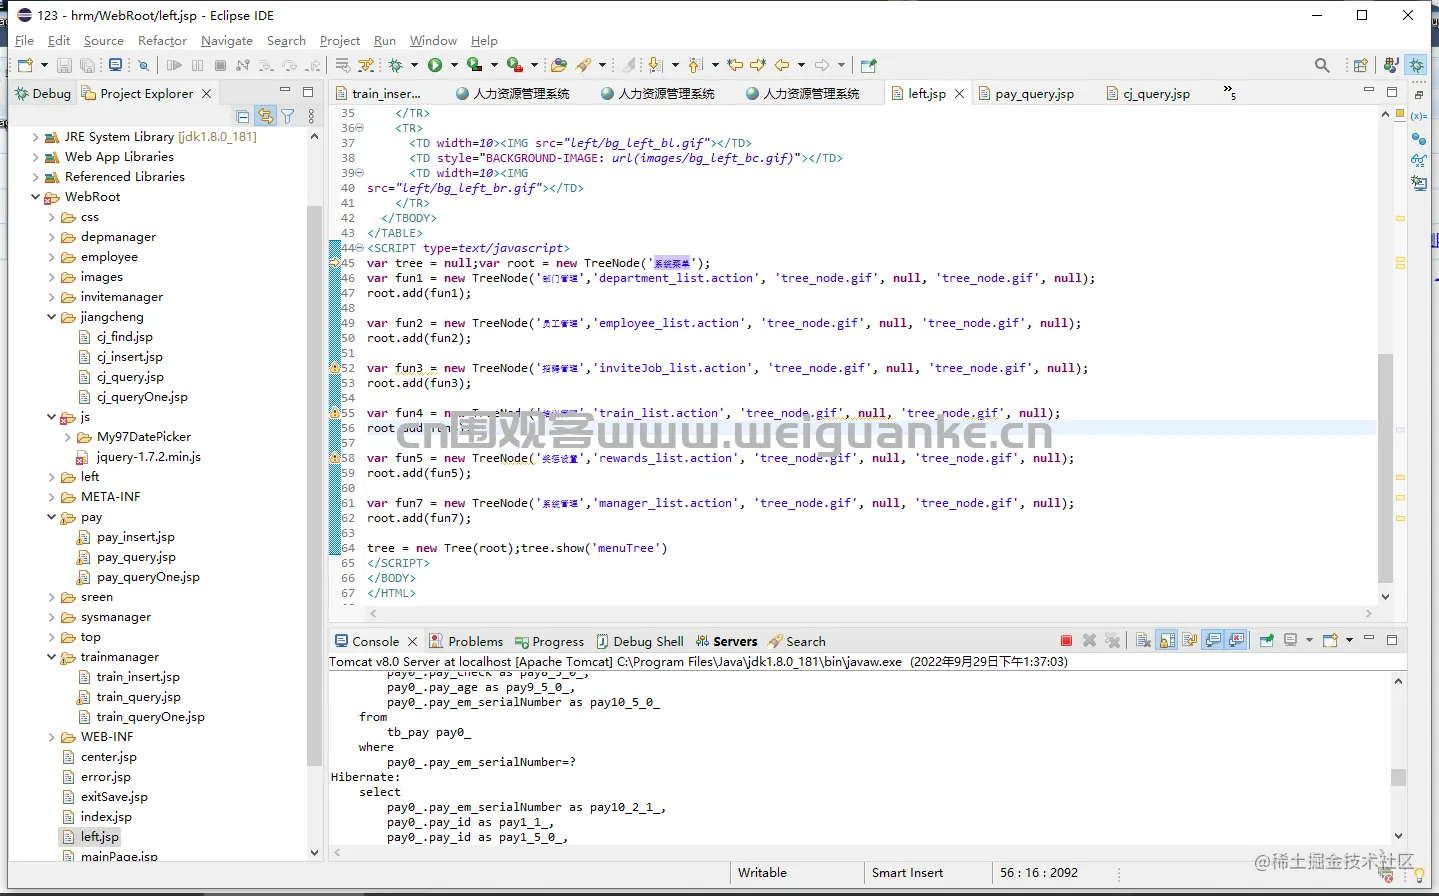Open Project Explorer View Menu (three dots)
The image size is (1439, 896).
[x=312, y=116]
